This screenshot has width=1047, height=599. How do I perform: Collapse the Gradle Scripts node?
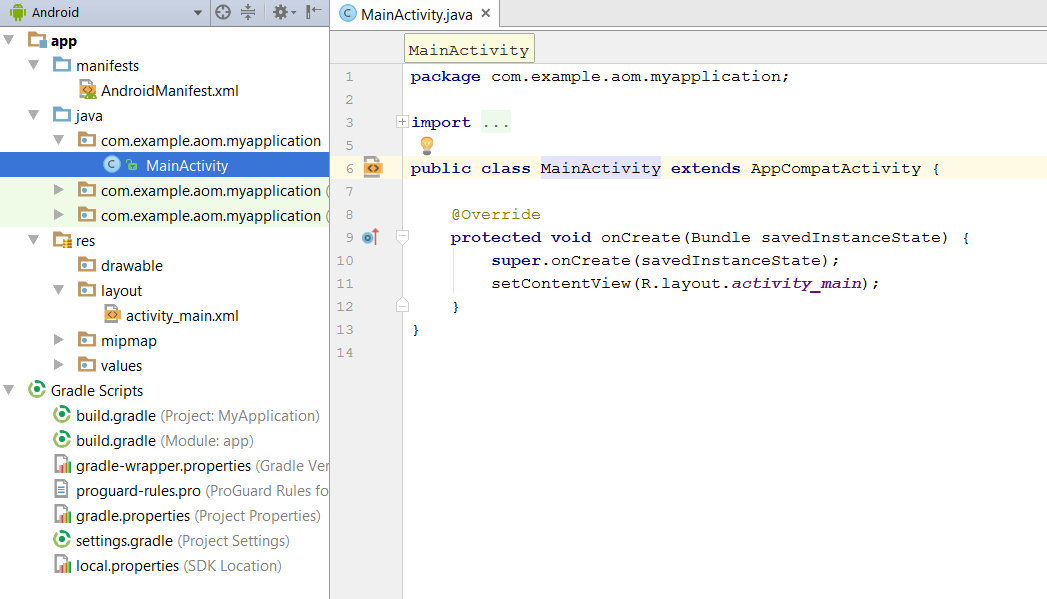click(x=9, y=391)
